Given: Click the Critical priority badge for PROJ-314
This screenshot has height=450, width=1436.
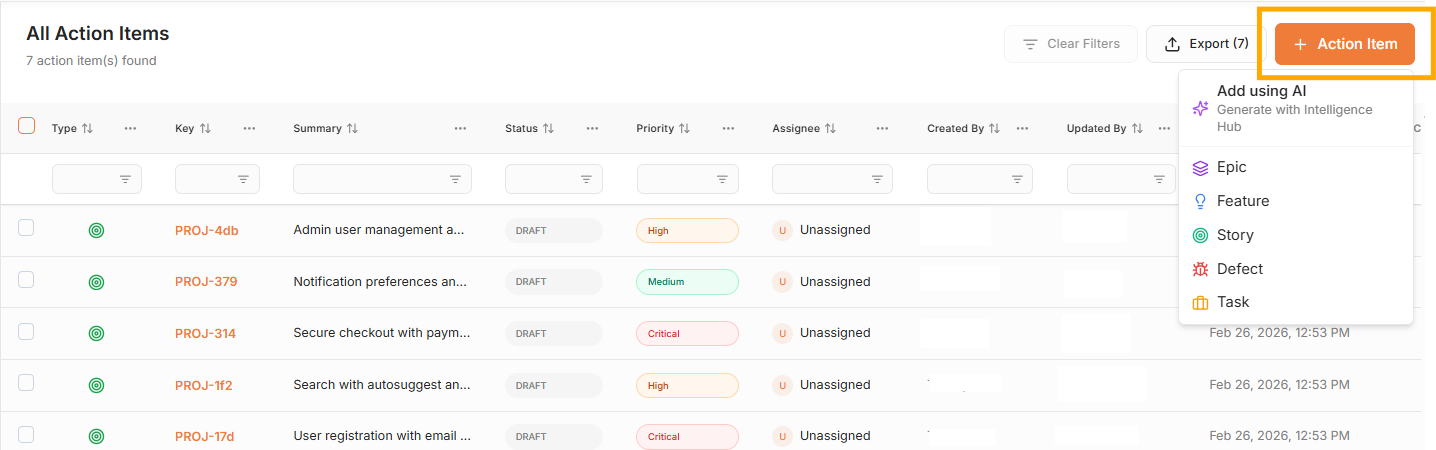Looking at the screenshot, I should (x=686, y=333).
